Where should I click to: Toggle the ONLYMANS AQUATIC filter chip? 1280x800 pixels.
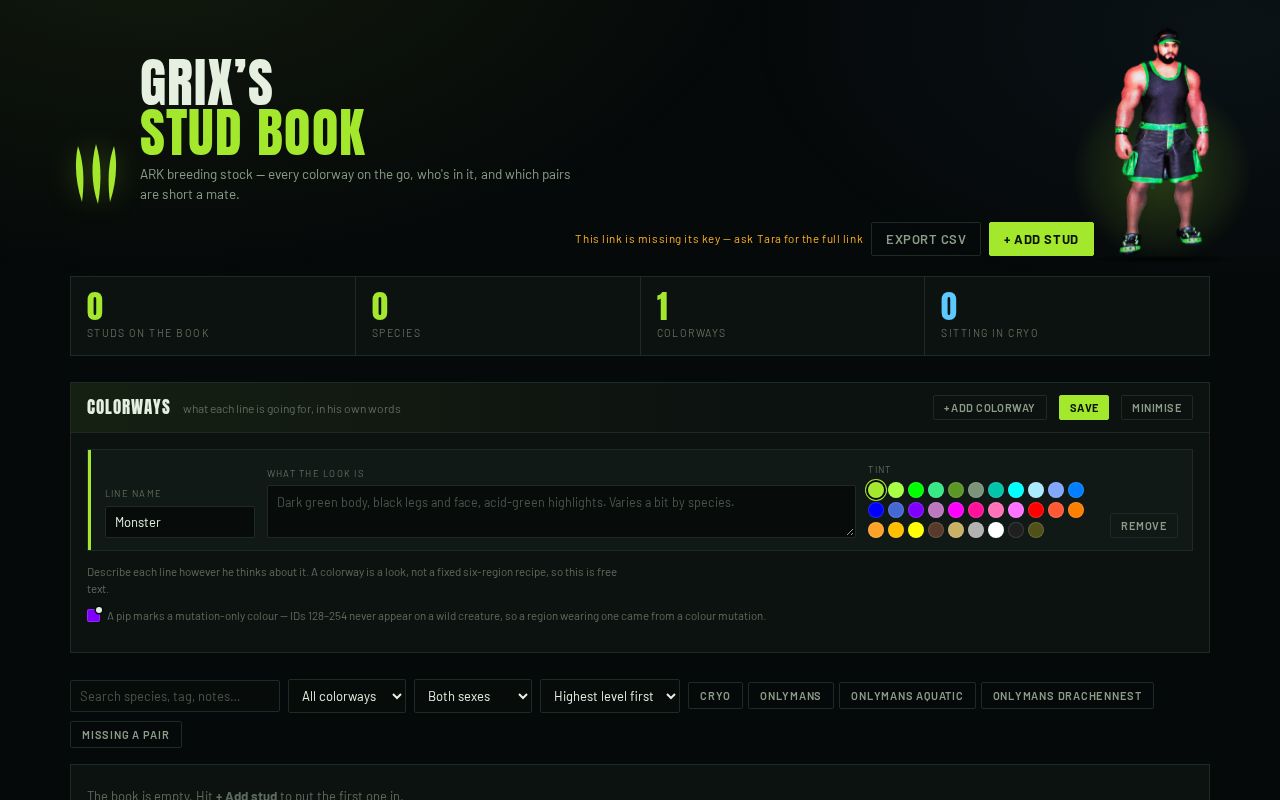[907, 696]
